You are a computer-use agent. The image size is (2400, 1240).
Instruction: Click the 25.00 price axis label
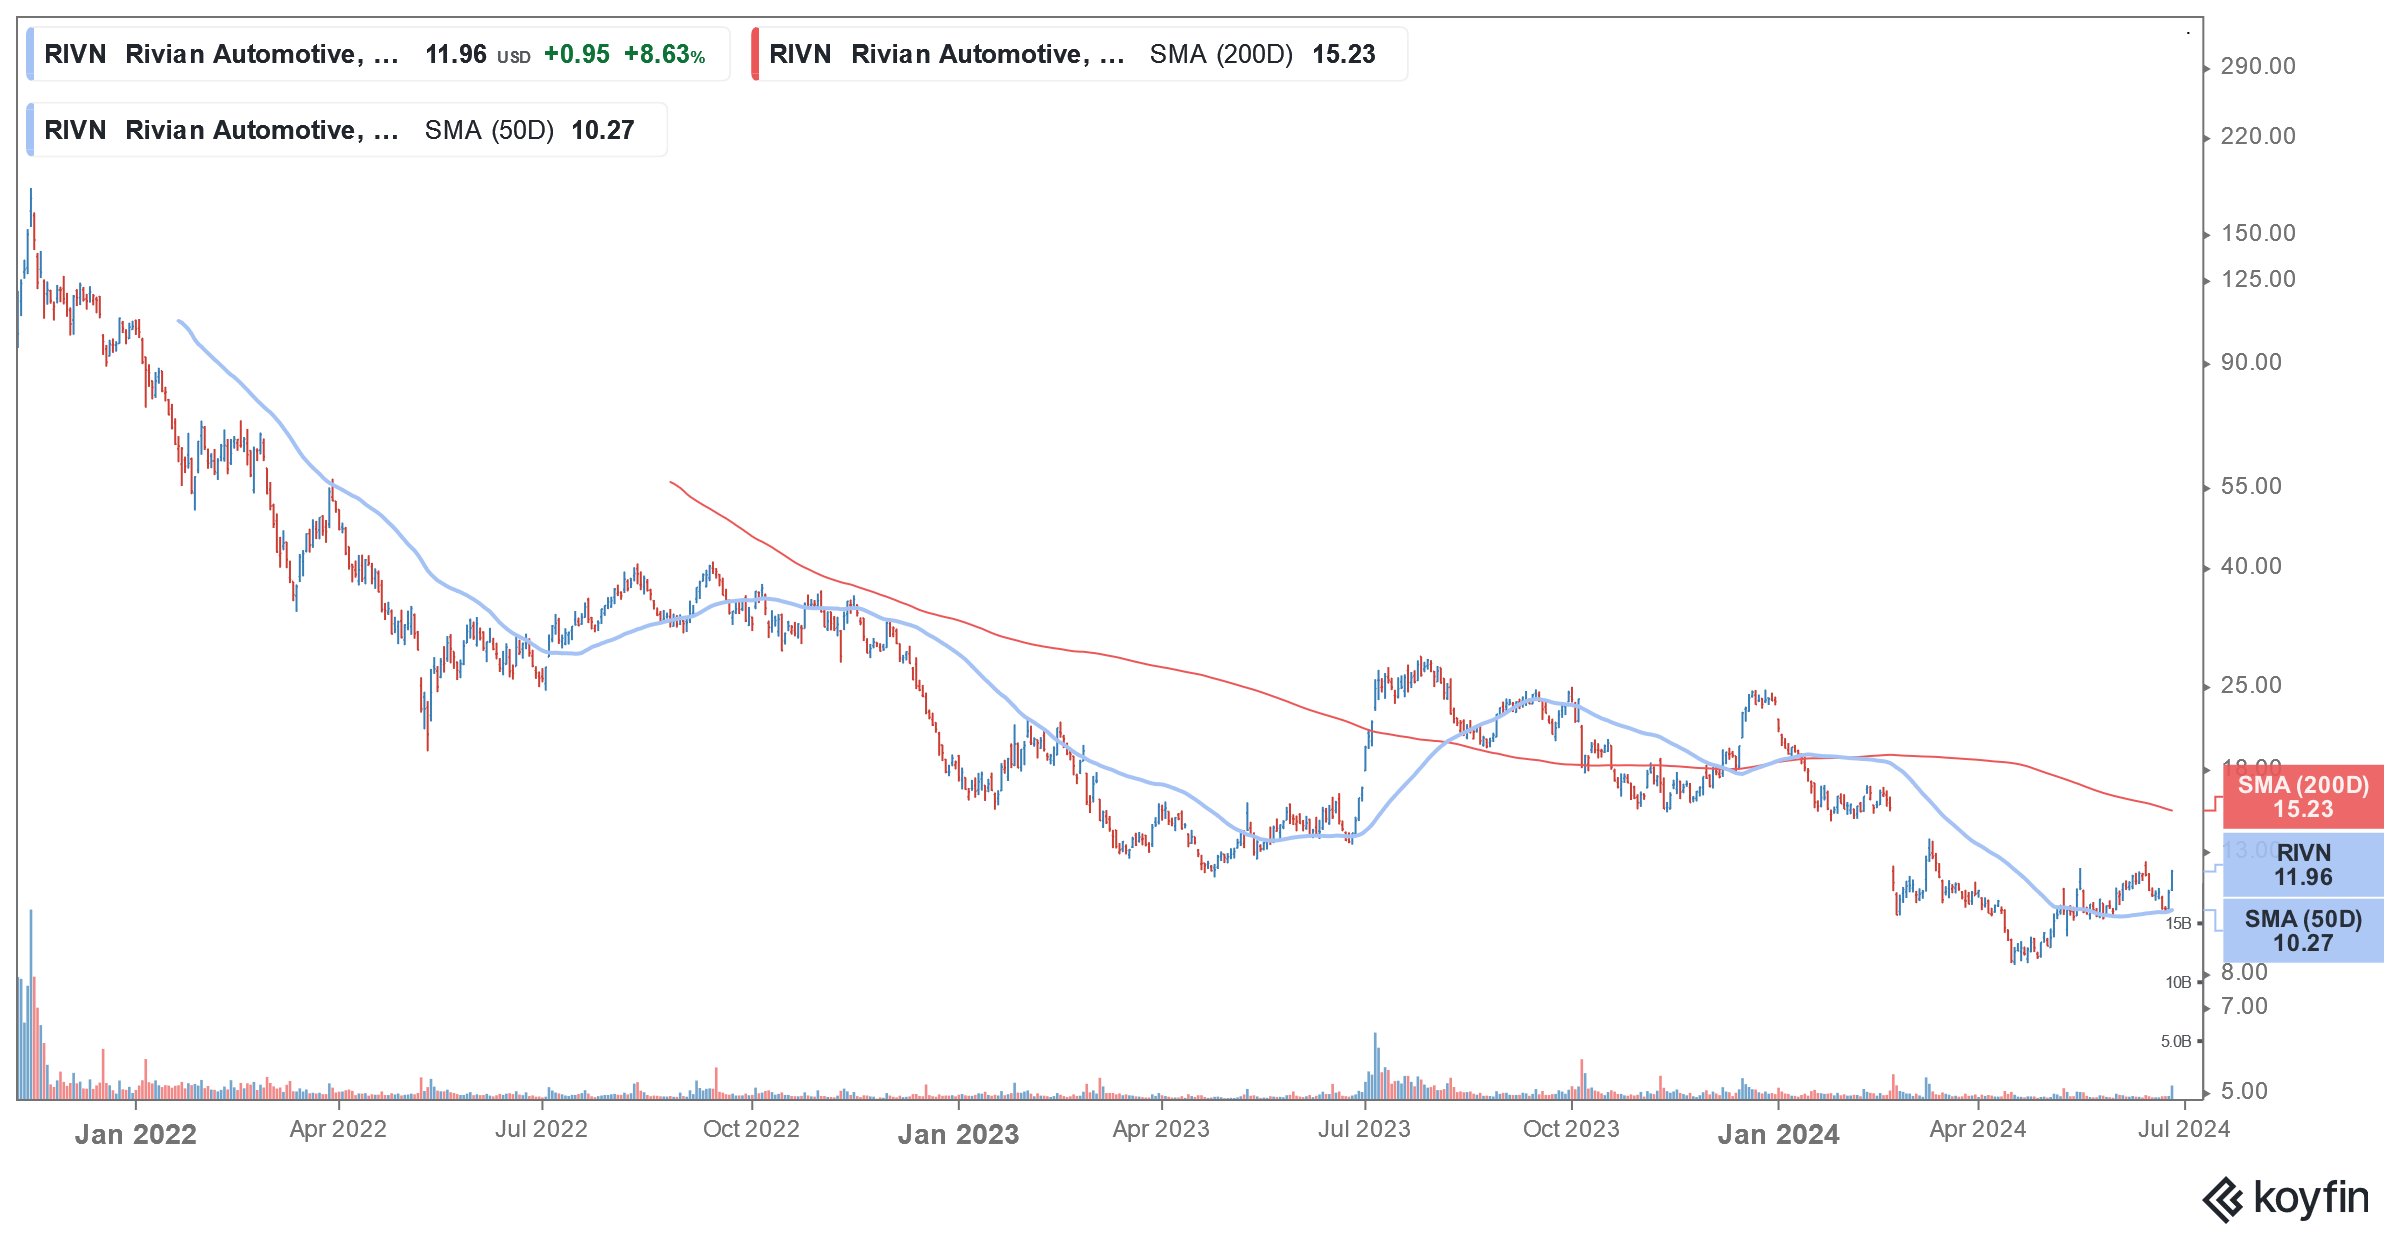click(x=2251, y=685)
